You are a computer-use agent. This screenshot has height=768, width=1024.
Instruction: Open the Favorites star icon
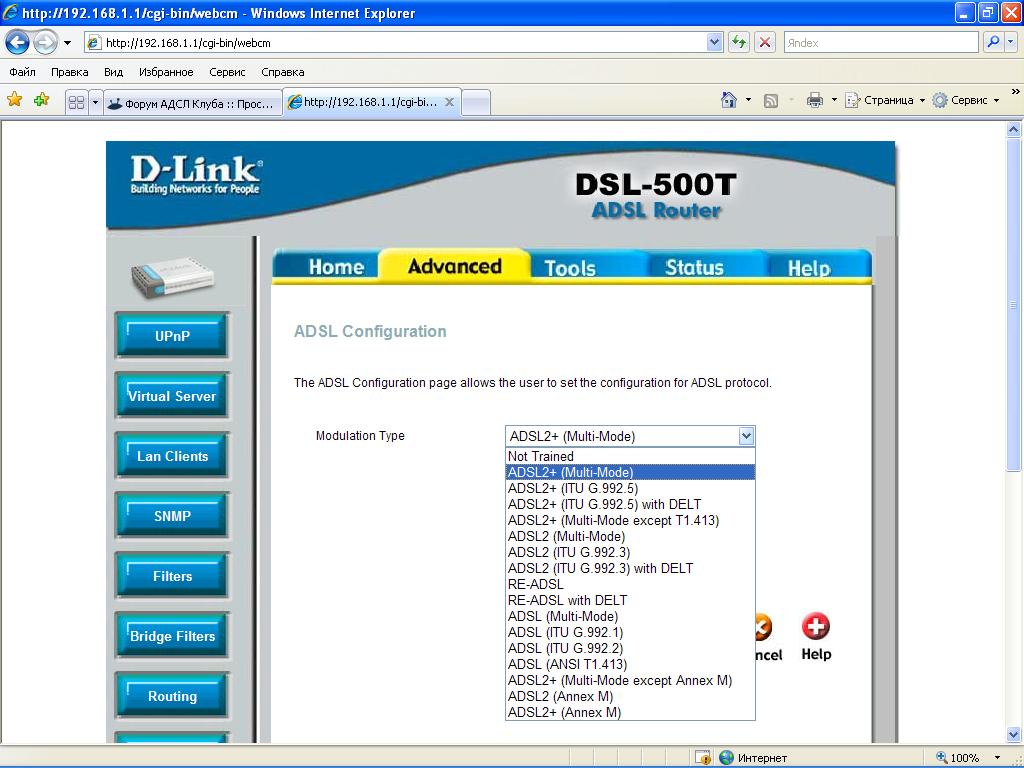15,100
